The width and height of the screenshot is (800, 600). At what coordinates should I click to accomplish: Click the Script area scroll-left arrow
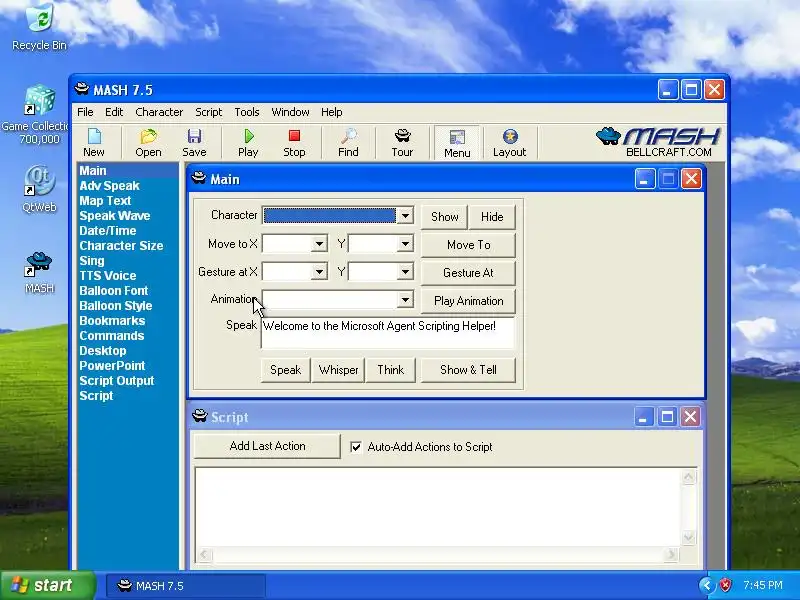204,554
